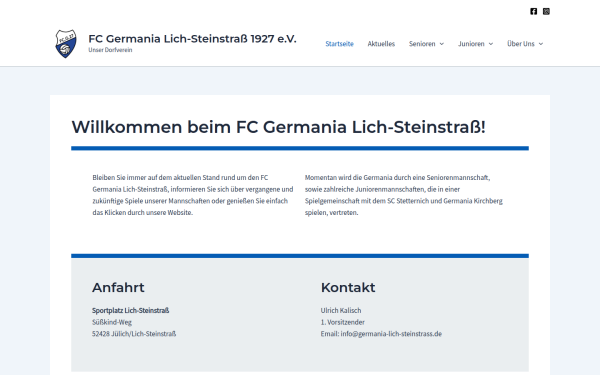This screenshot has width=600, height=375.
Task: Click the 'Kontakt' heading
Action: tap(348, 287)
